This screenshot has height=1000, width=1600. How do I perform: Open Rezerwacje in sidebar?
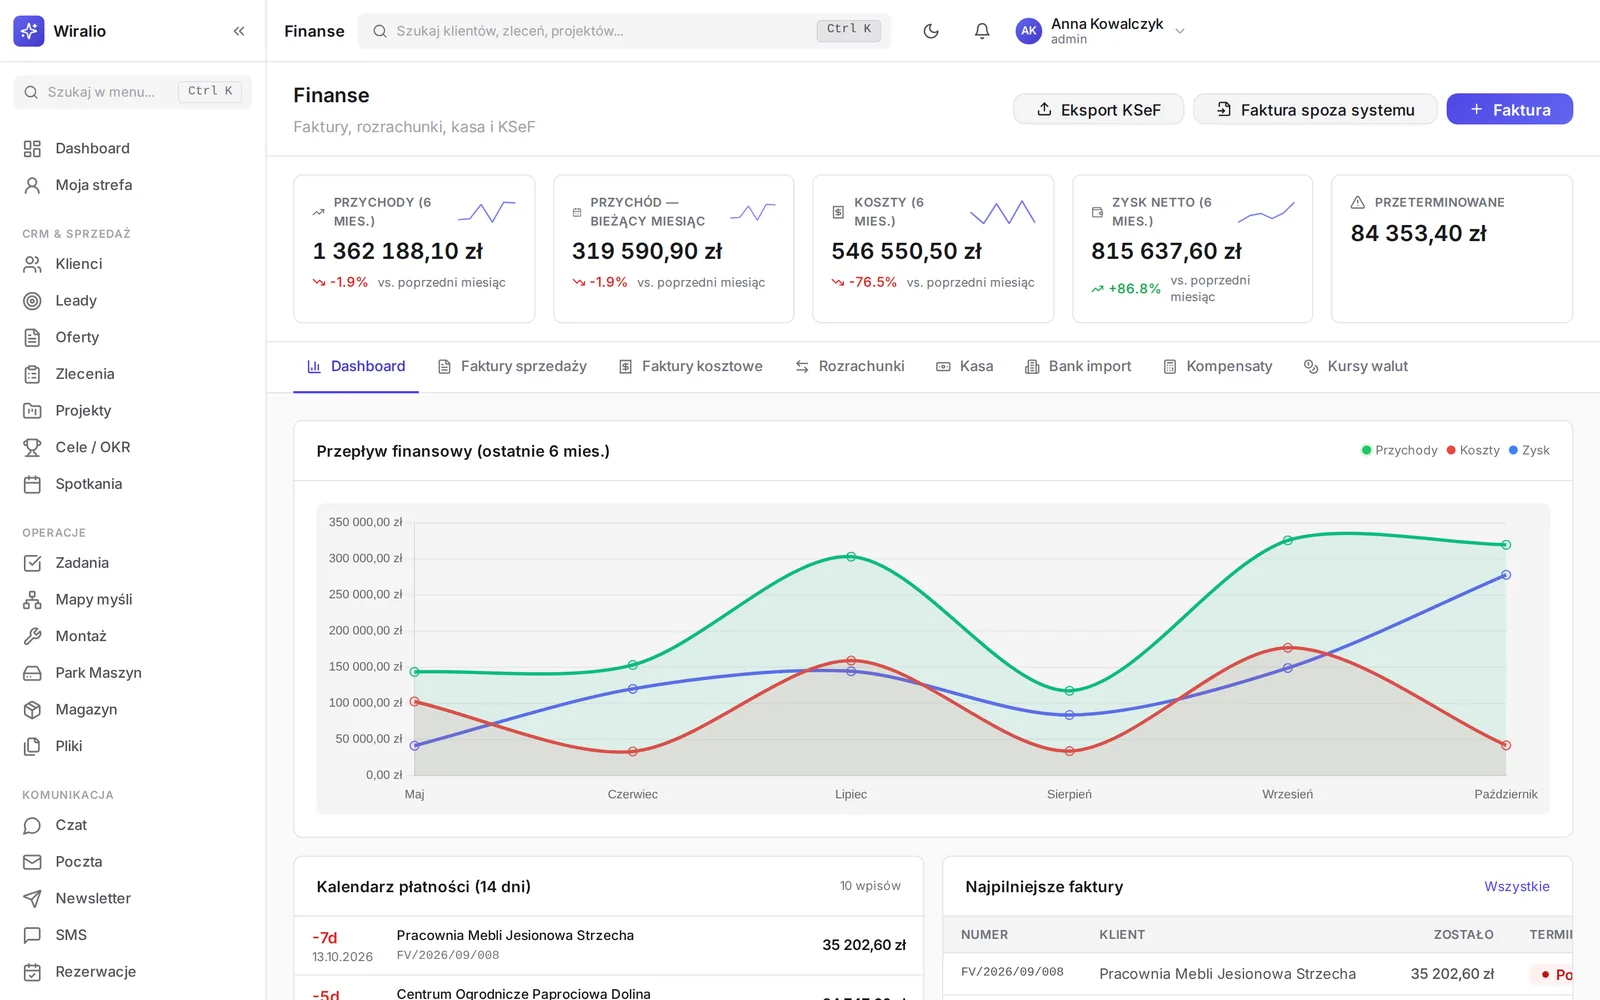(x=133, y=972)
